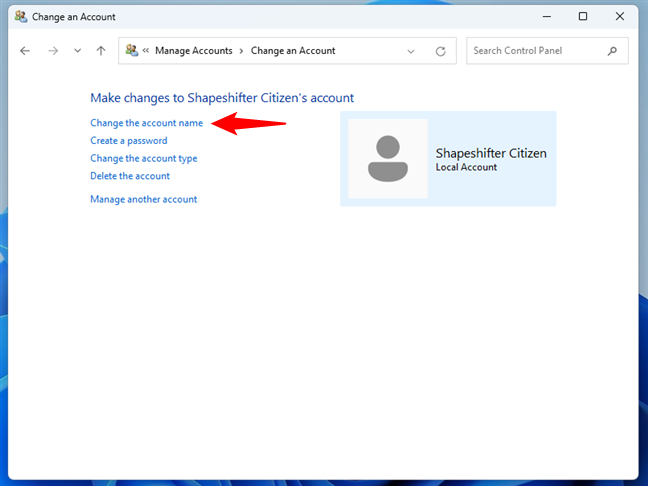648x486 pixels.
Task: Click the Shapeshifter Citizen profile picture
Action: (388, 159)
